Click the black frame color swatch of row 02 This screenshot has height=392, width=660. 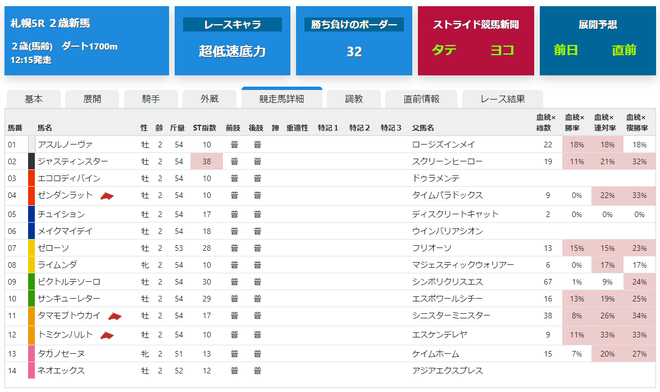click(31, 162)
